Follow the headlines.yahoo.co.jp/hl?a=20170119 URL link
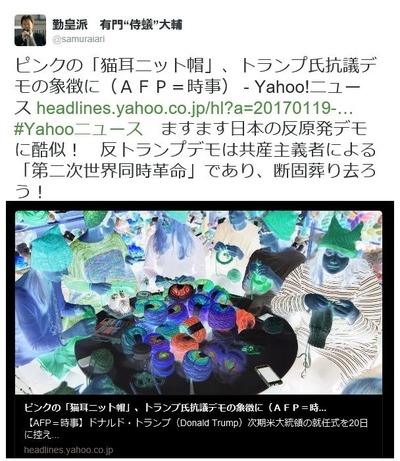The width and height of the screenshot is (400, 461). coord(194,108)
